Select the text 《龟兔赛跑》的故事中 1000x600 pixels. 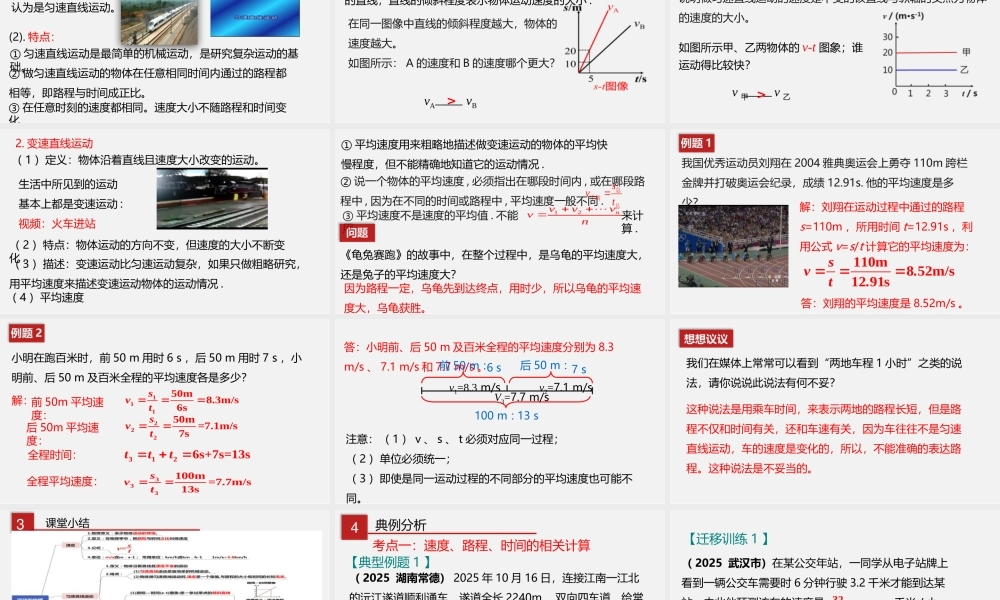tap(398, 254)
